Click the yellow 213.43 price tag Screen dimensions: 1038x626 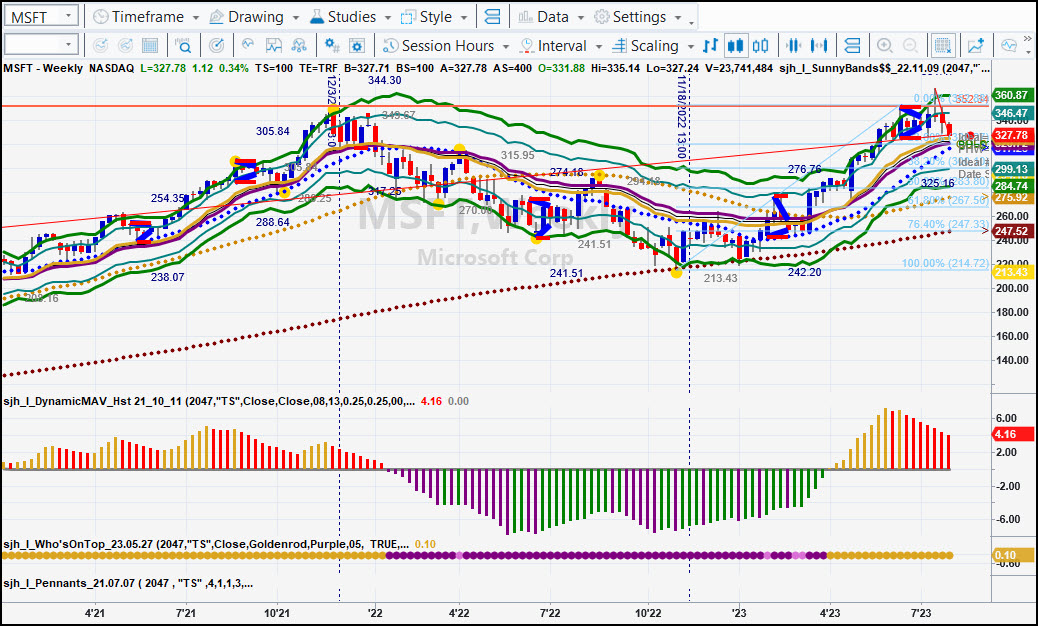coord(1012,272)
